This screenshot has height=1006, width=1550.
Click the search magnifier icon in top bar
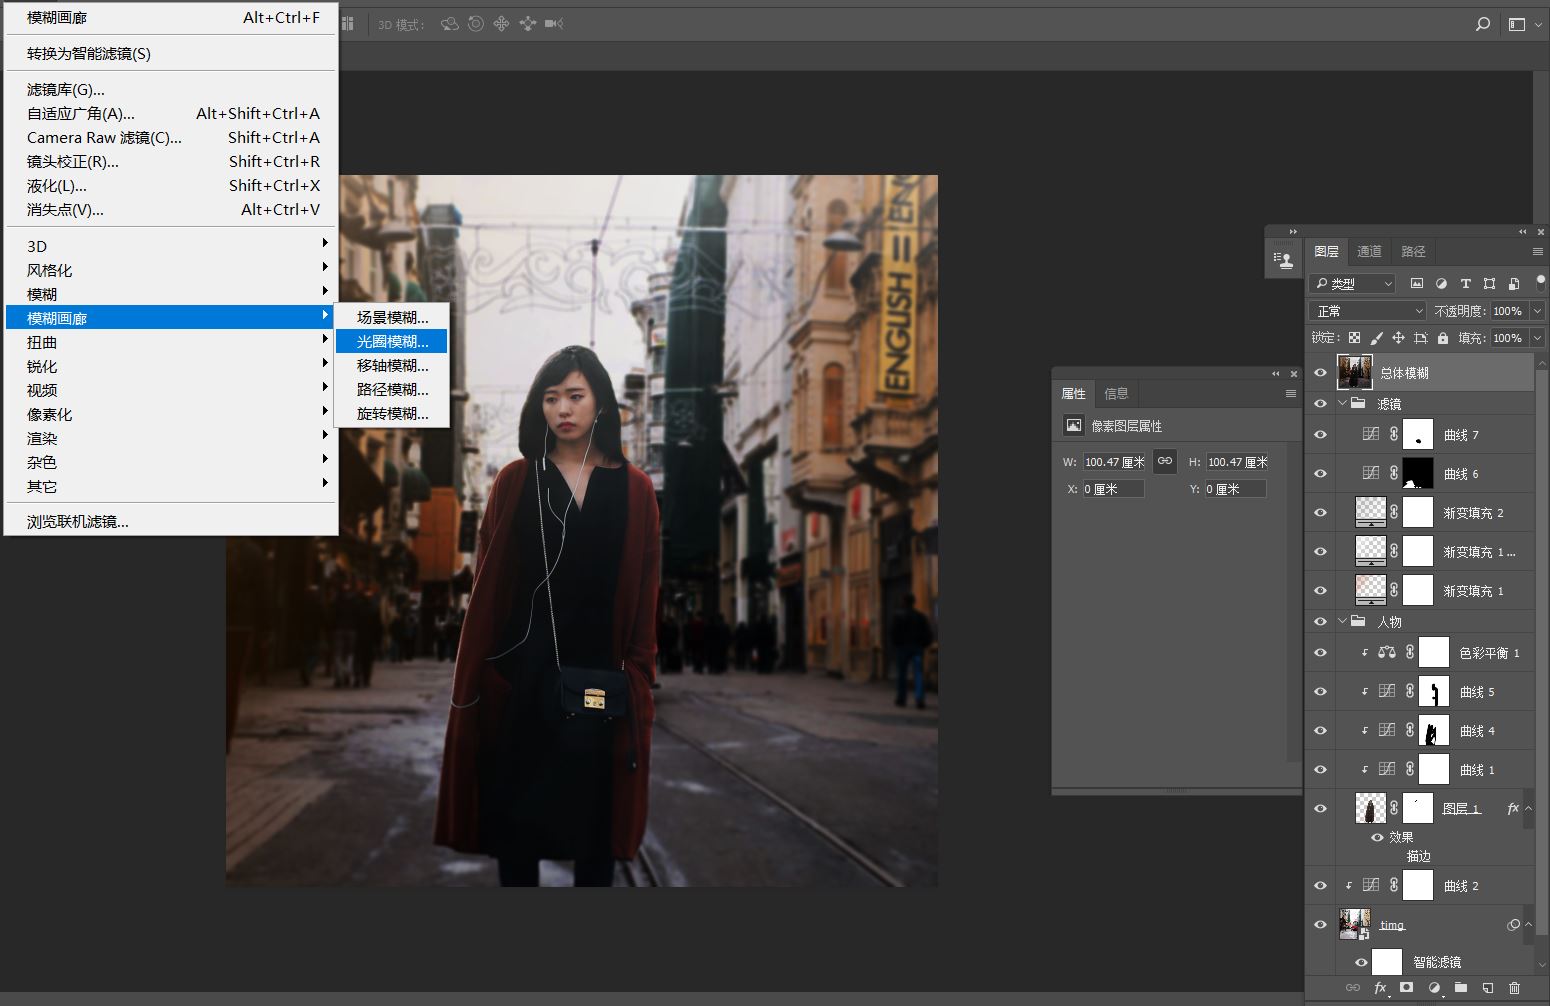tap(1483, 24)
